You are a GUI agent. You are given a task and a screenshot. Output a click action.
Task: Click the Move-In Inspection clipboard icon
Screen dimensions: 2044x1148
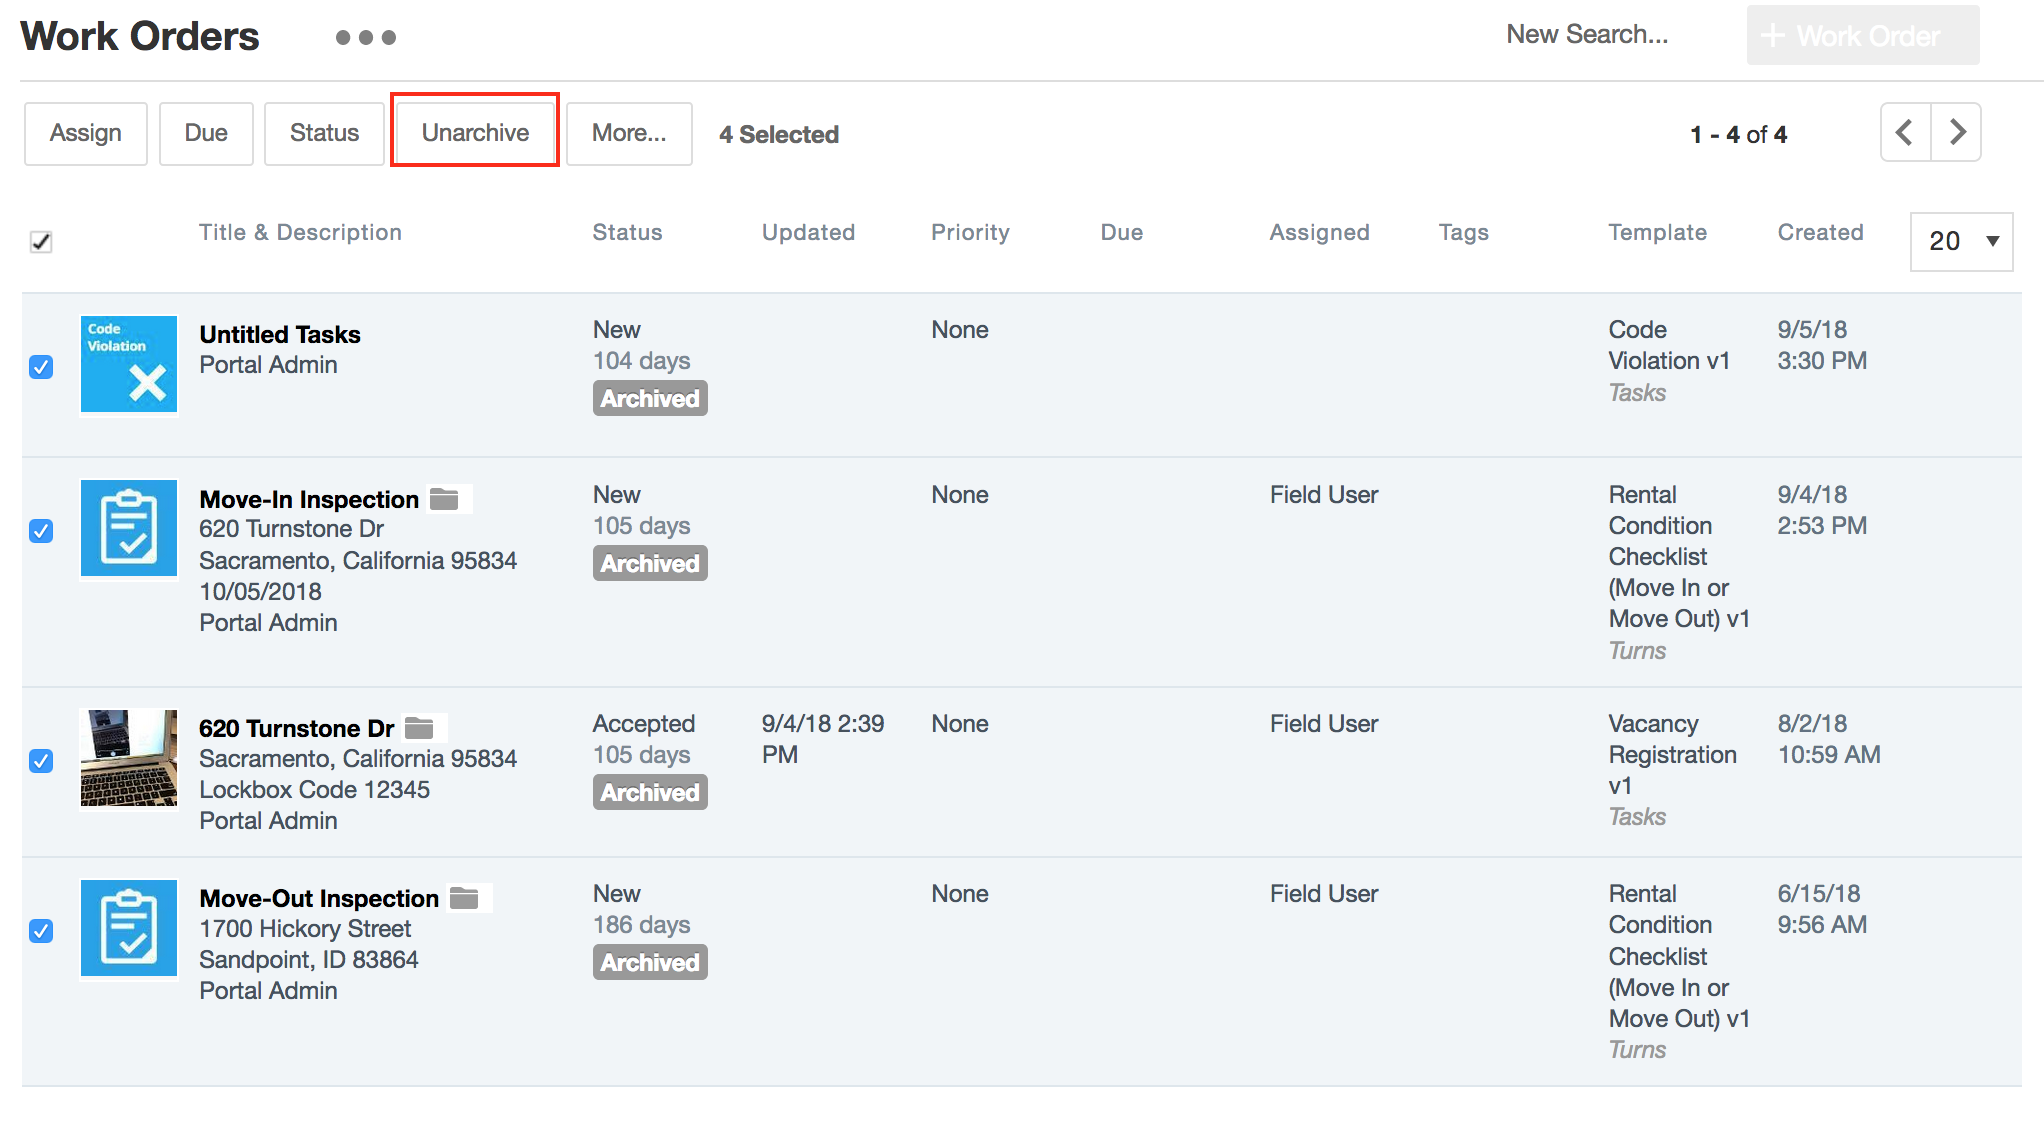[129, 528]
